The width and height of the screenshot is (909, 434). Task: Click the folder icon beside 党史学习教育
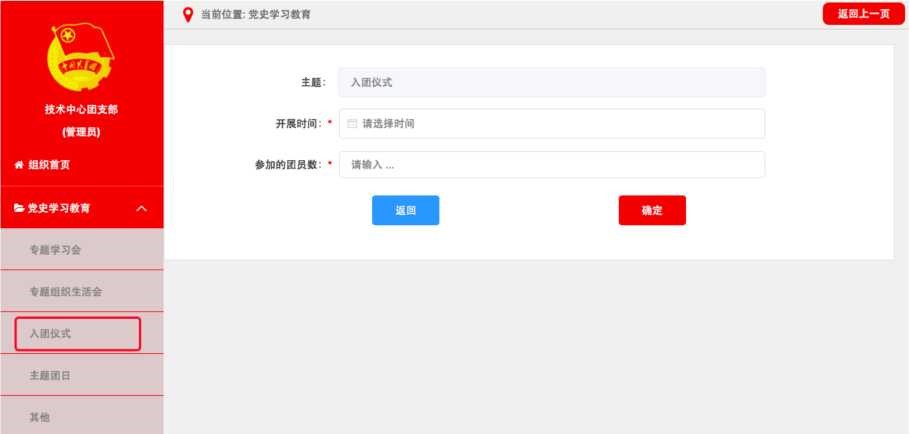pyautogui.click(x=18, y=208)
